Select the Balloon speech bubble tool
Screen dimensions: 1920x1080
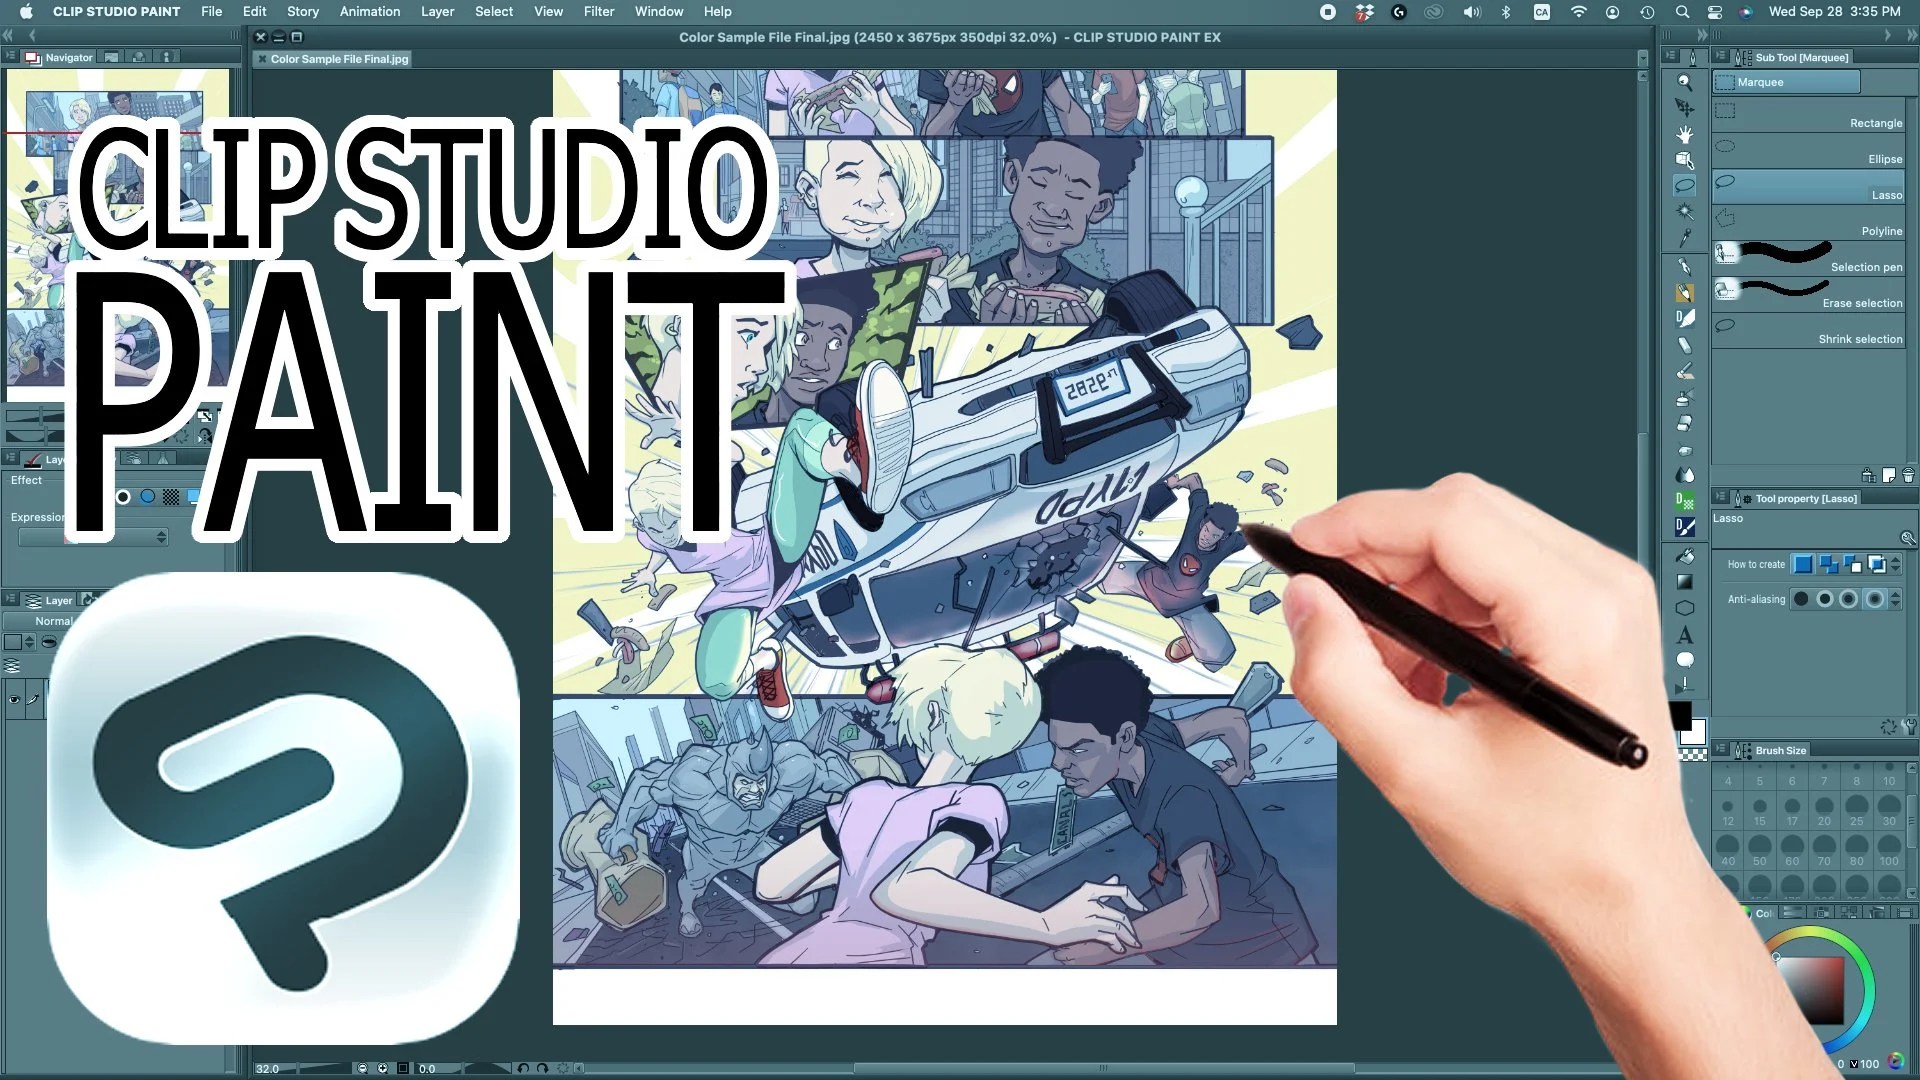point(1684,660)
